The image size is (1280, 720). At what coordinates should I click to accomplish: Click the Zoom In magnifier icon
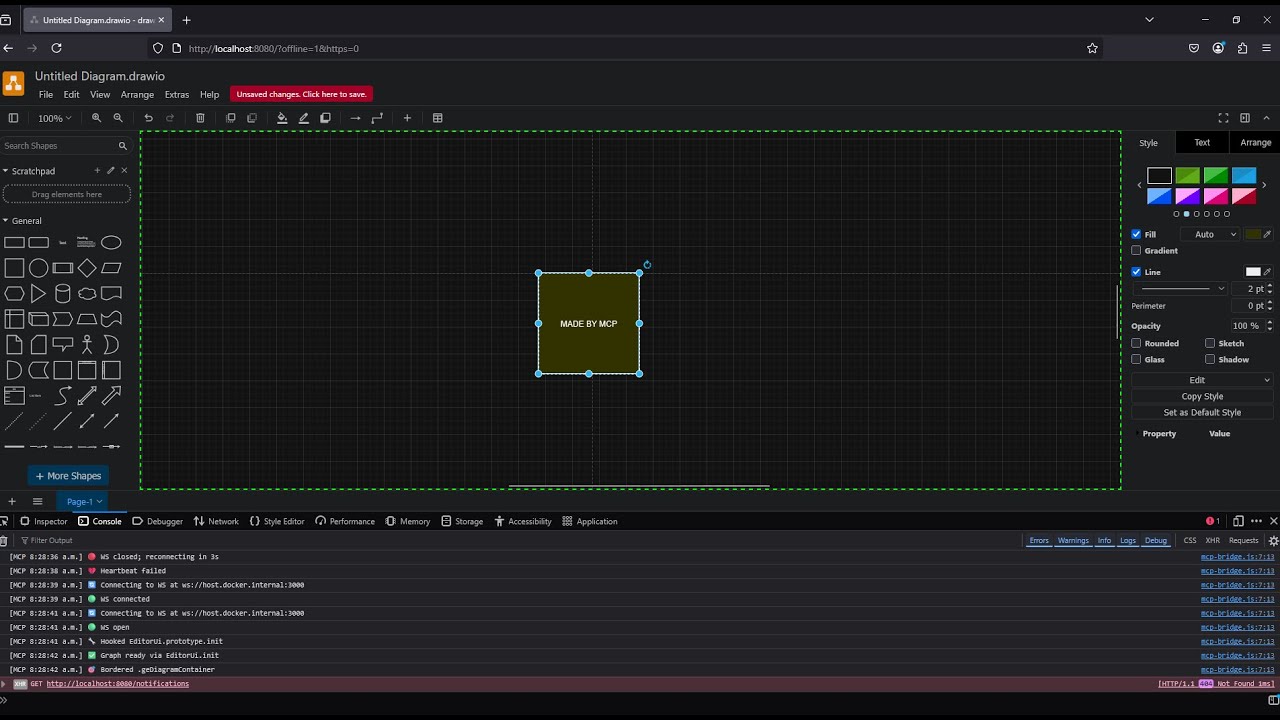click(97, 118)
